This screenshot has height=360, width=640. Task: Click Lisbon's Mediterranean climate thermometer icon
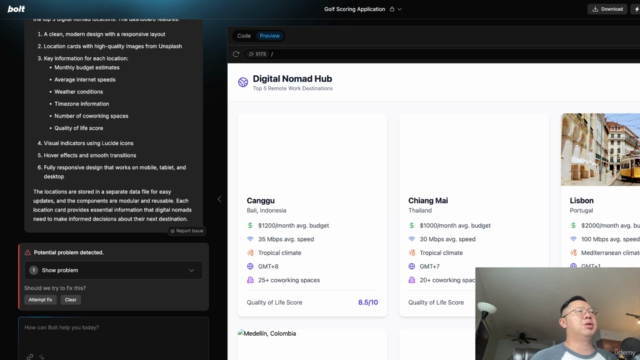[x=573, y=253]
